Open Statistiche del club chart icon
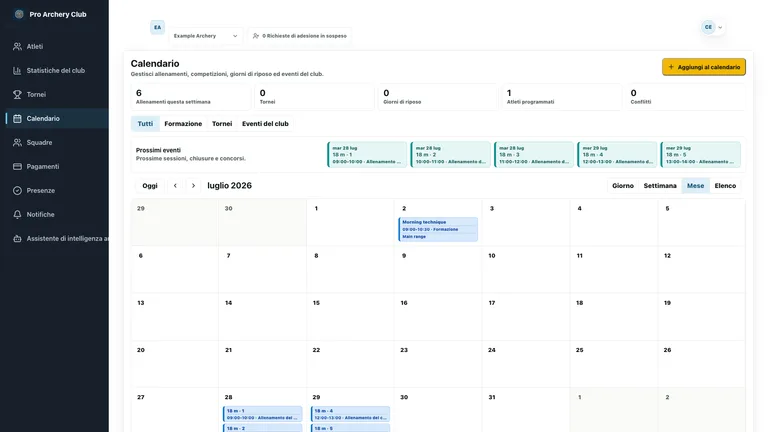This screenshot has width=768, height=432. 17,71
